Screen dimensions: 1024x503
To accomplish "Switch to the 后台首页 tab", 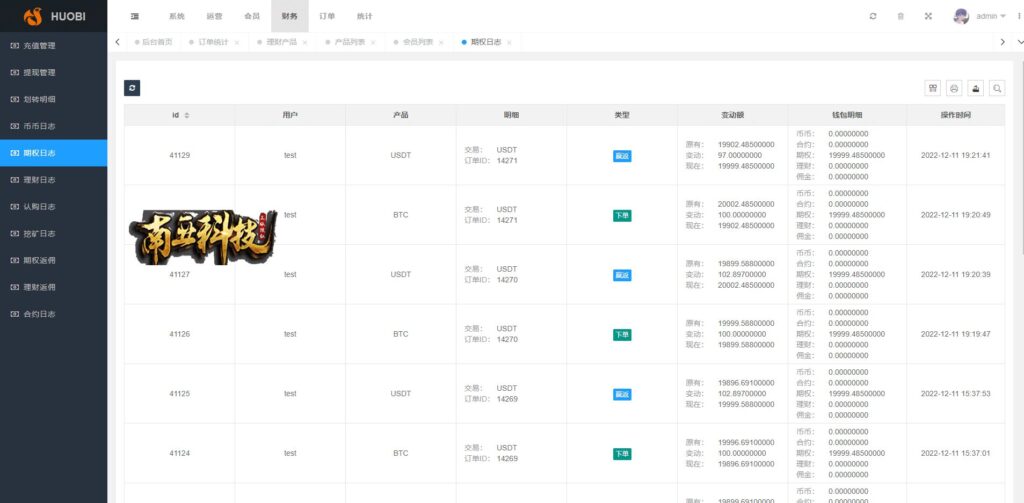I will 157,42.
